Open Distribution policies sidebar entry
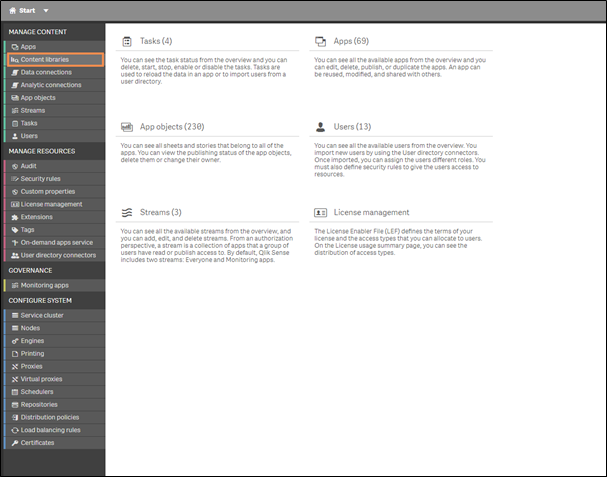Image resolution: width=607 pixels, height=477 pixels. tap(55, 418)
